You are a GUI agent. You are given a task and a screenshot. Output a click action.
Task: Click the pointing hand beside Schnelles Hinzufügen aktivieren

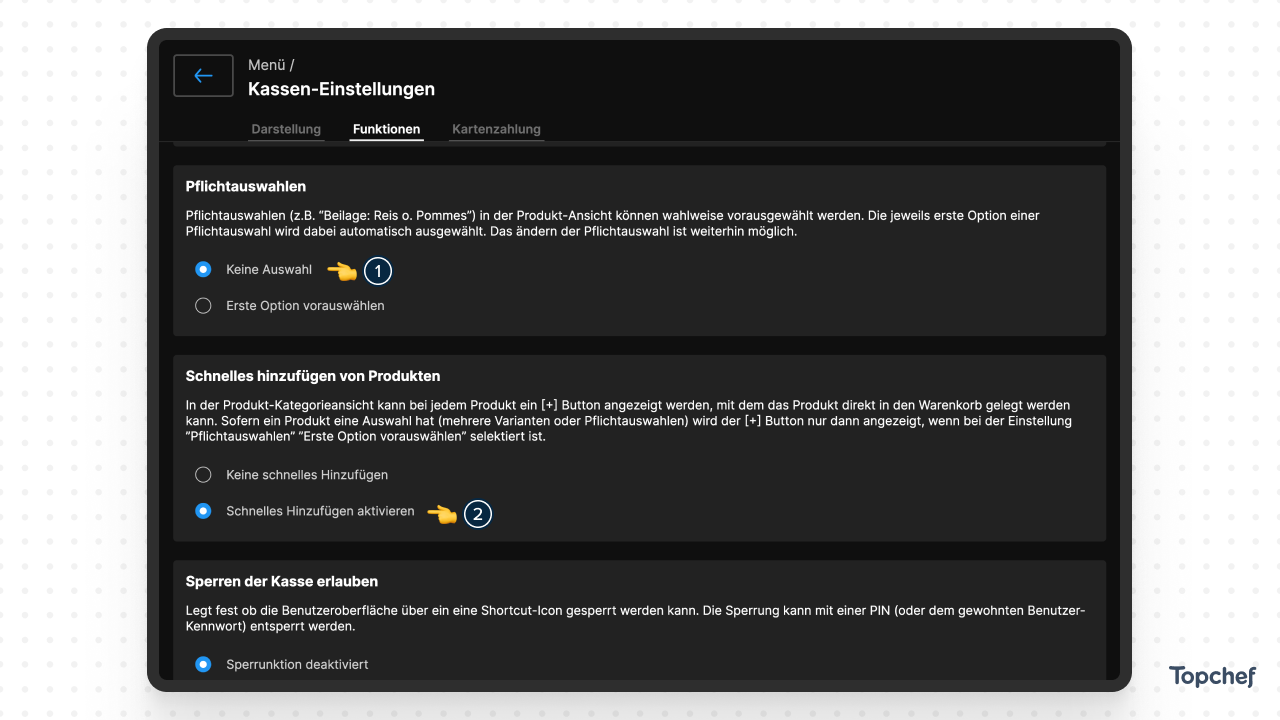tap(442, 514)
